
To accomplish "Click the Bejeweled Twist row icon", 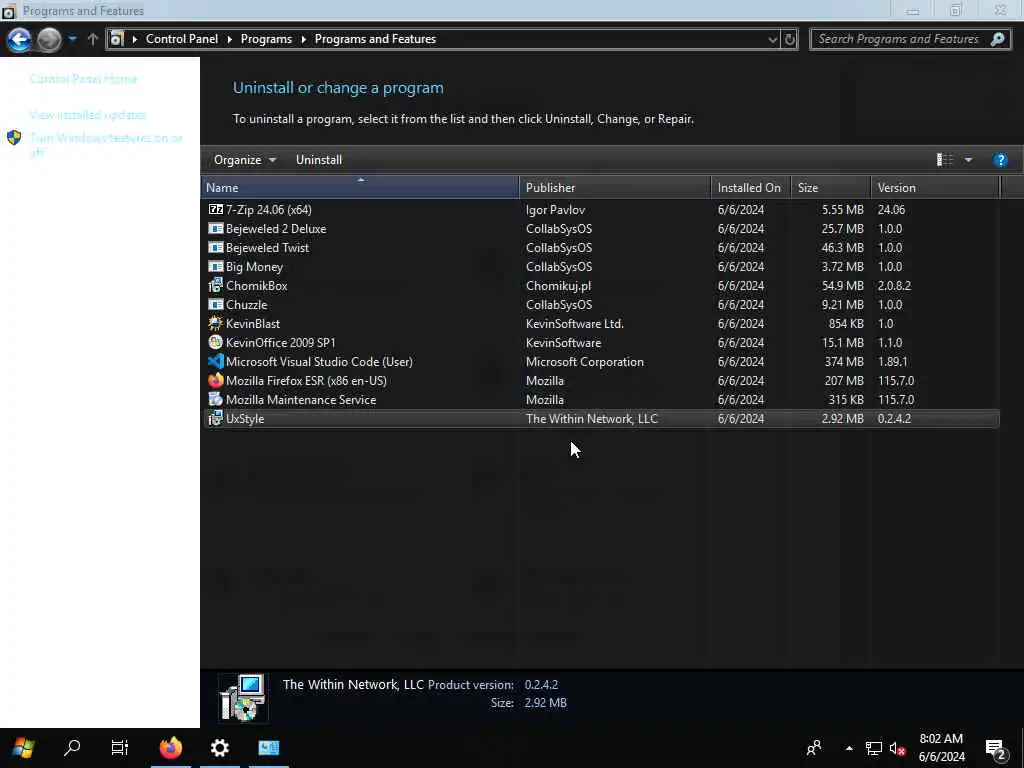I will tap(216, 248).
